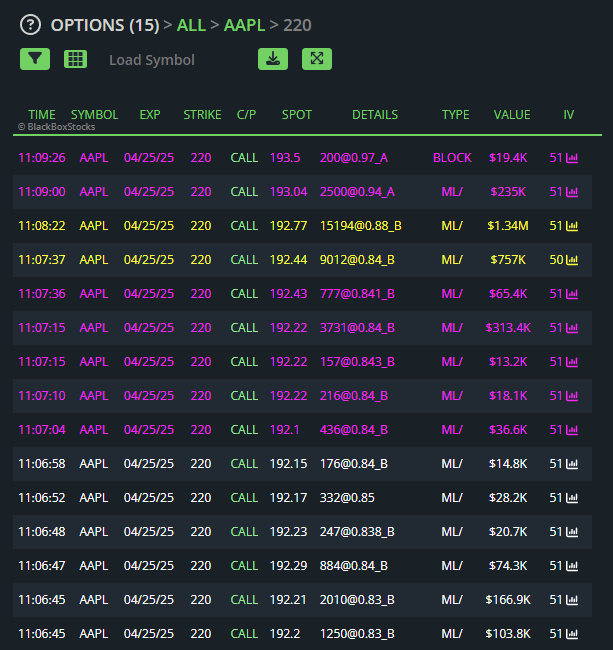Open IV chart icon for $166.9K row
Viewport: 613px width, 650px height.
[x=572, y=600]
